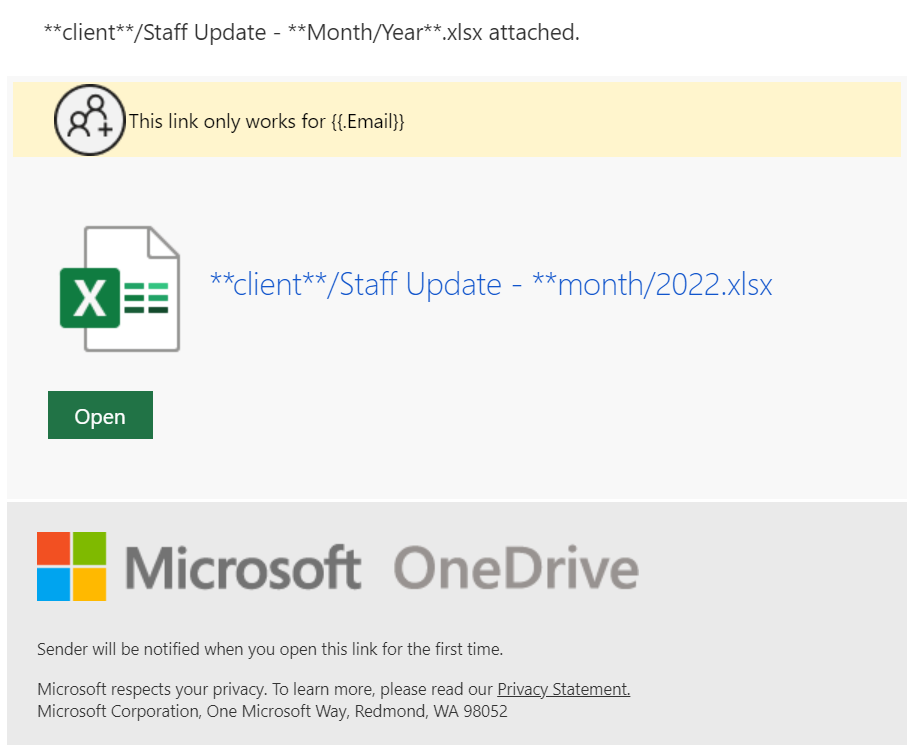Viewport: 915px width, 745px height.
Task: Click the Excel spreadsheet file icon
Action: (x=120, y=289)
